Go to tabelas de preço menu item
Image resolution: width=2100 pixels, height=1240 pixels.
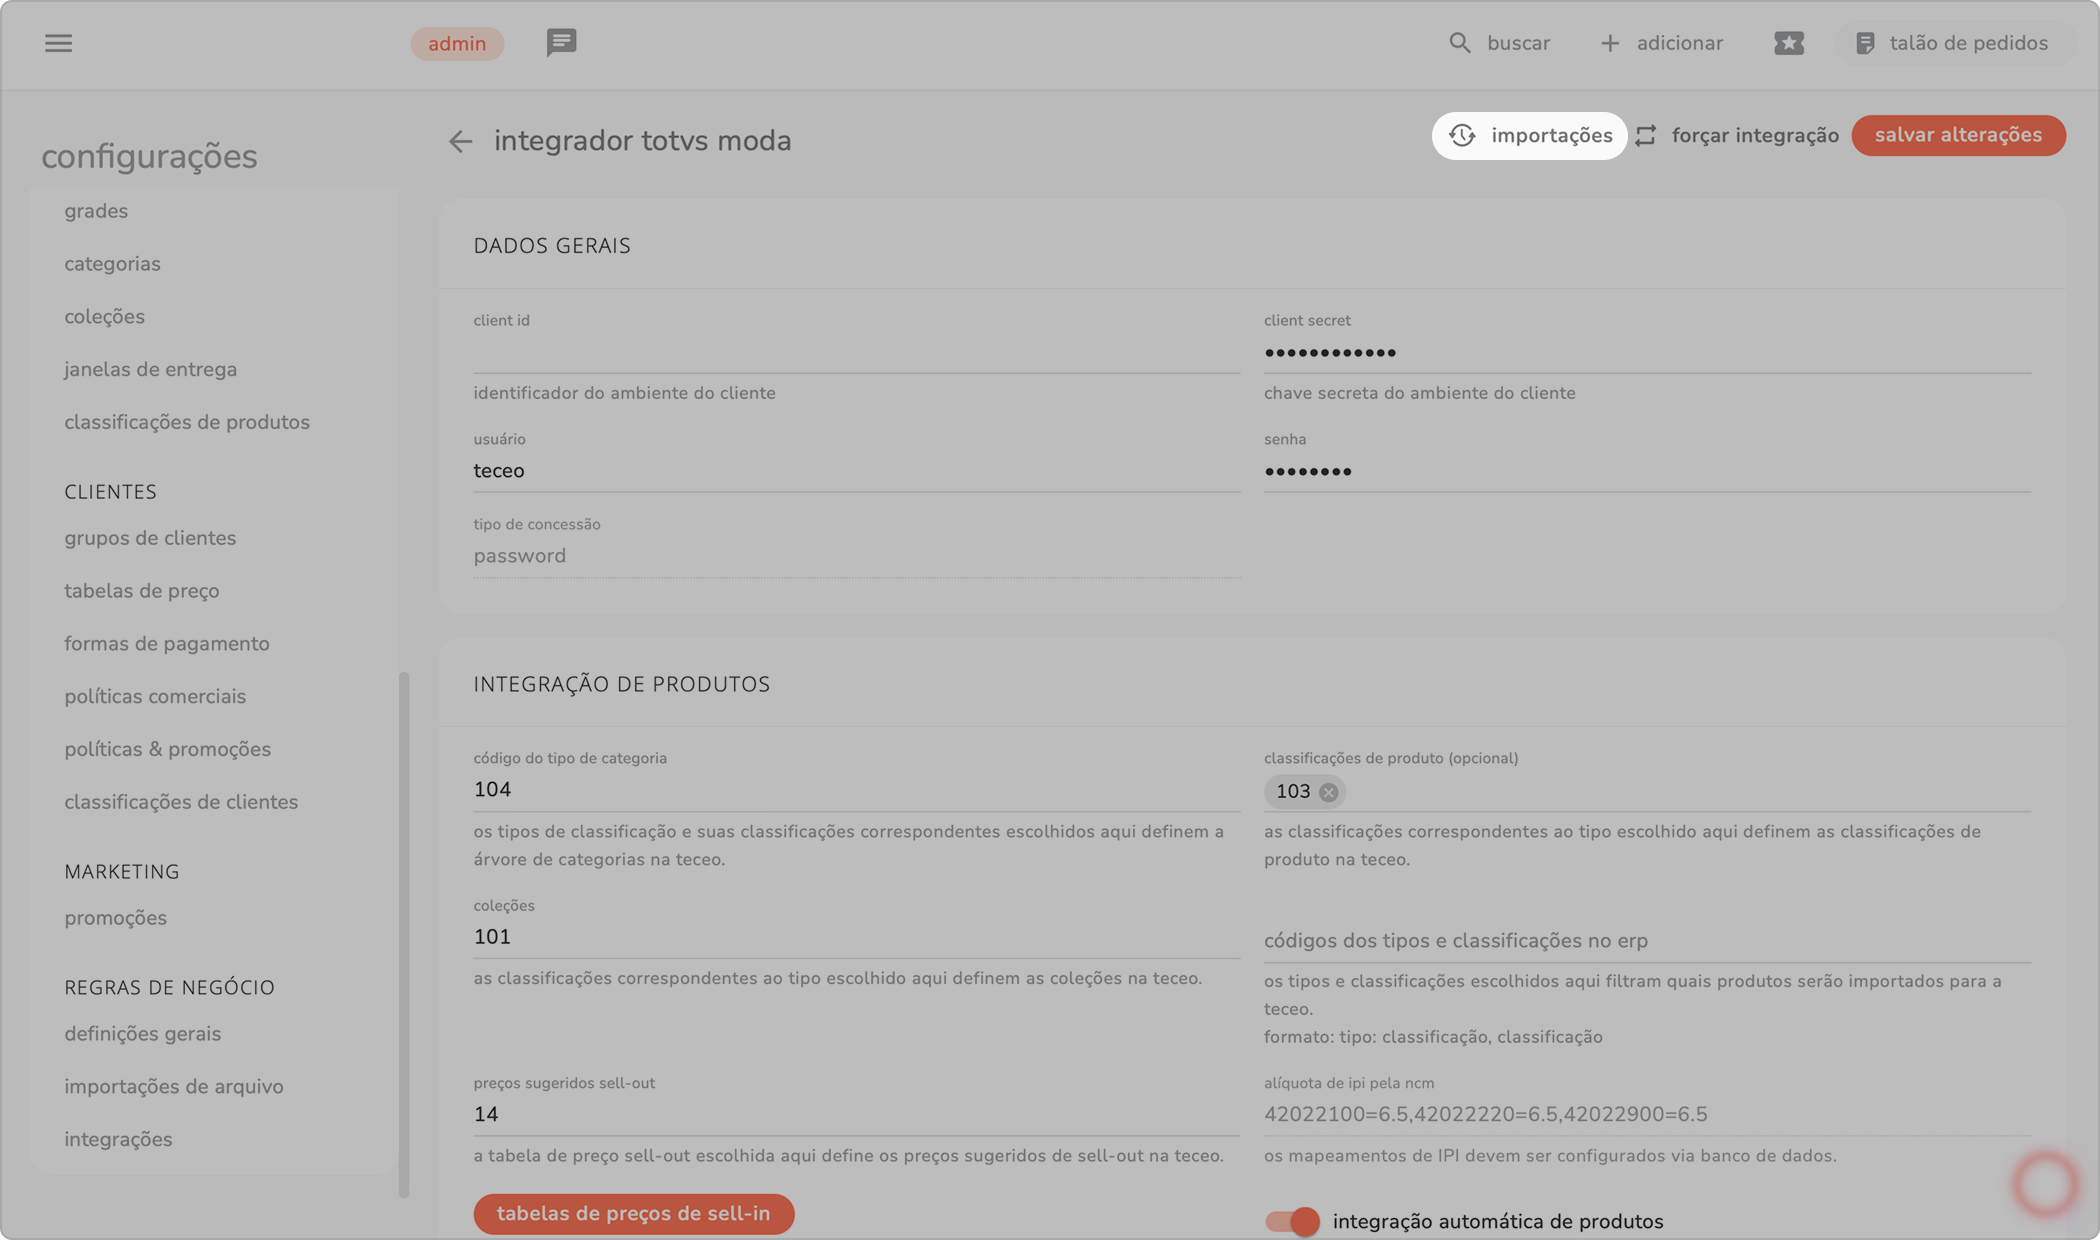142,591
